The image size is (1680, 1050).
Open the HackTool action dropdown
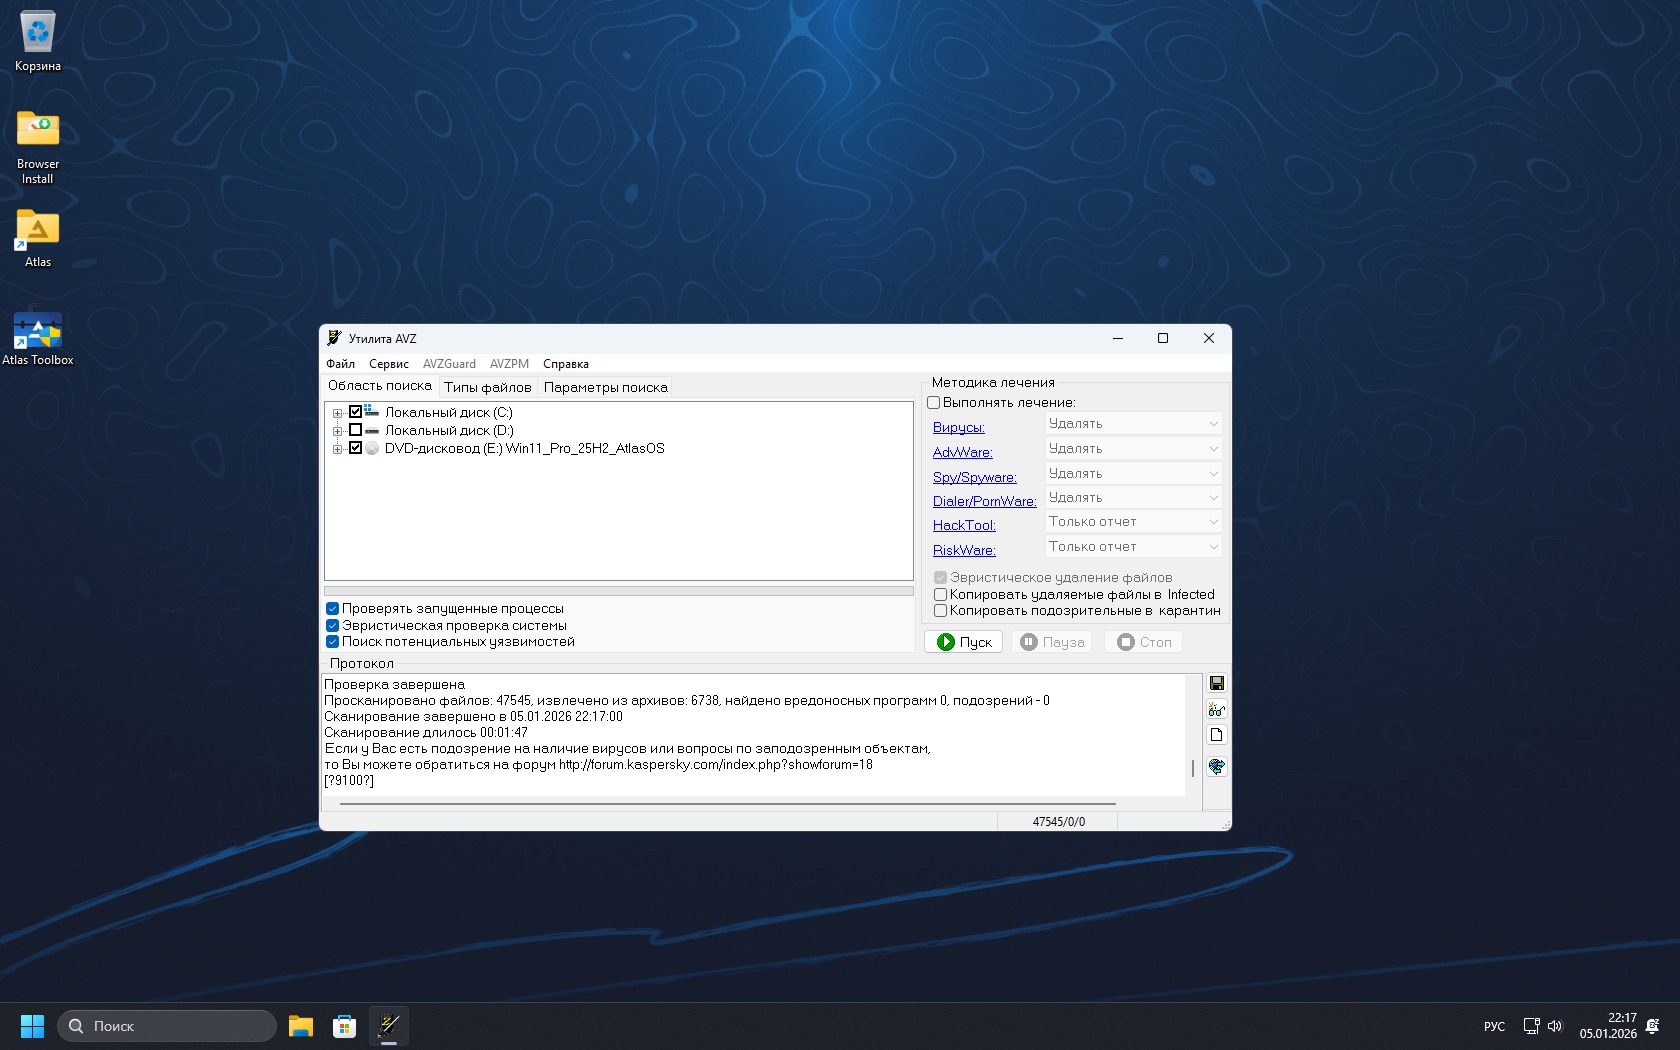click(x=1132, y=522)
